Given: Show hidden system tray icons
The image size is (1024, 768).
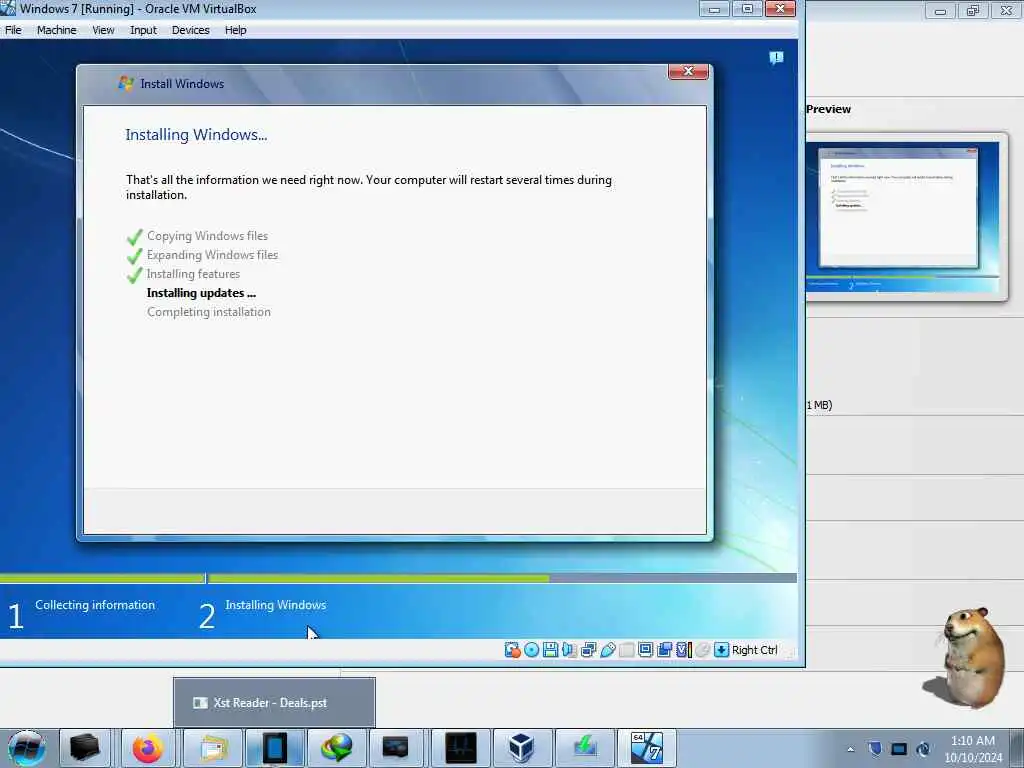Looking at the screenshot, I should [x=850, y=749].
